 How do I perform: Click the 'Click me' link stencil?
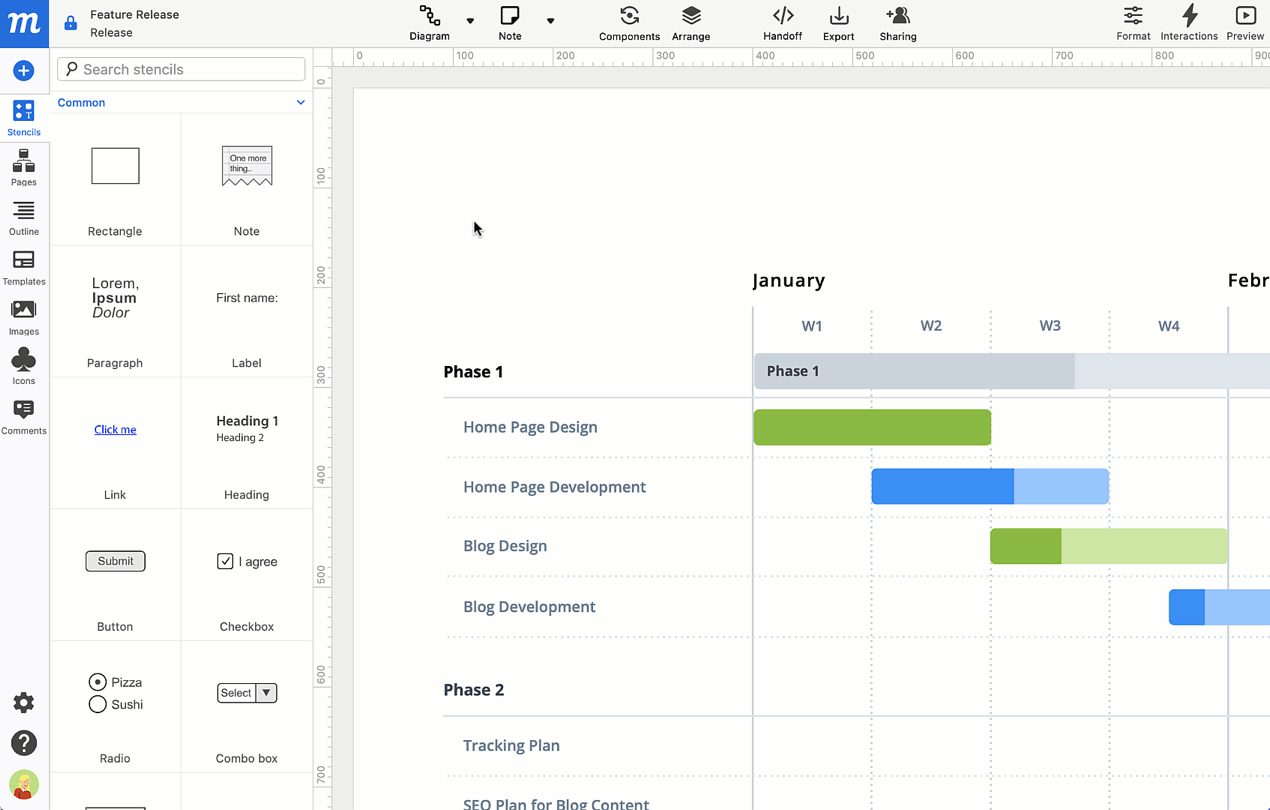point(115,430)
